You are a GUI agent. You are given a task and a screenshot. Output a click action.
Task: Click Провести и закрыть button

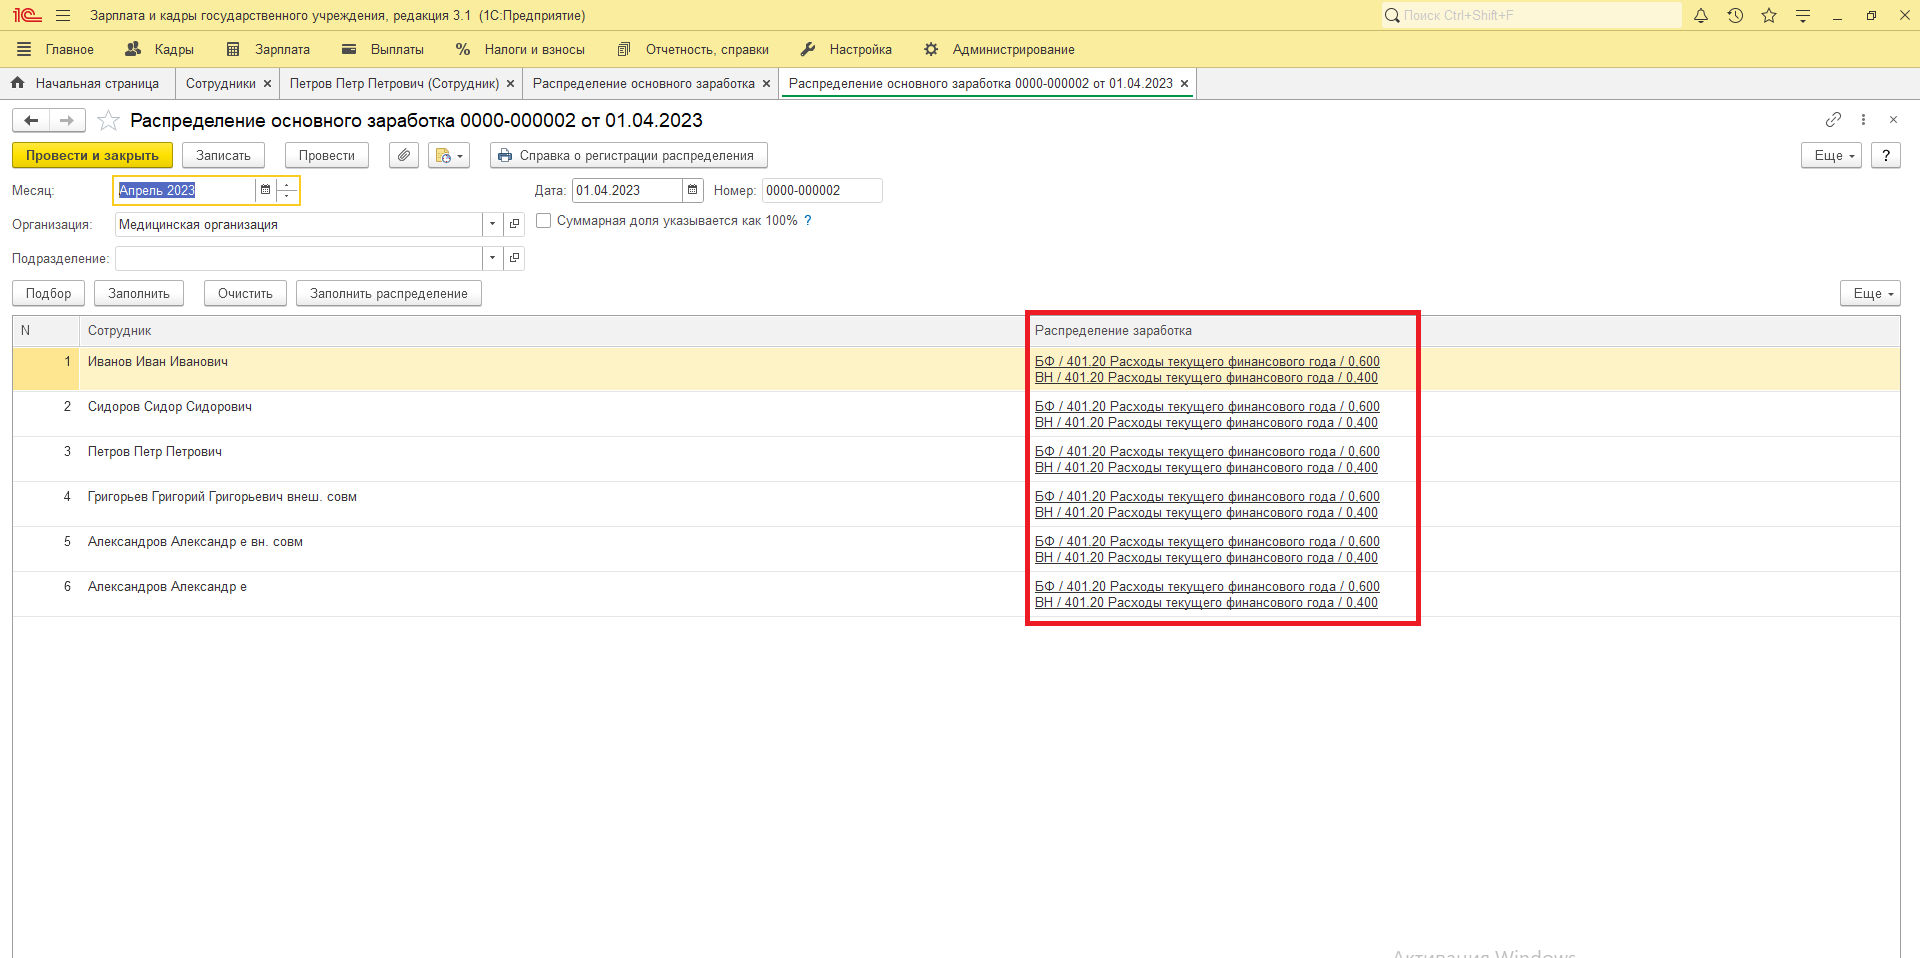coord(92,156)
